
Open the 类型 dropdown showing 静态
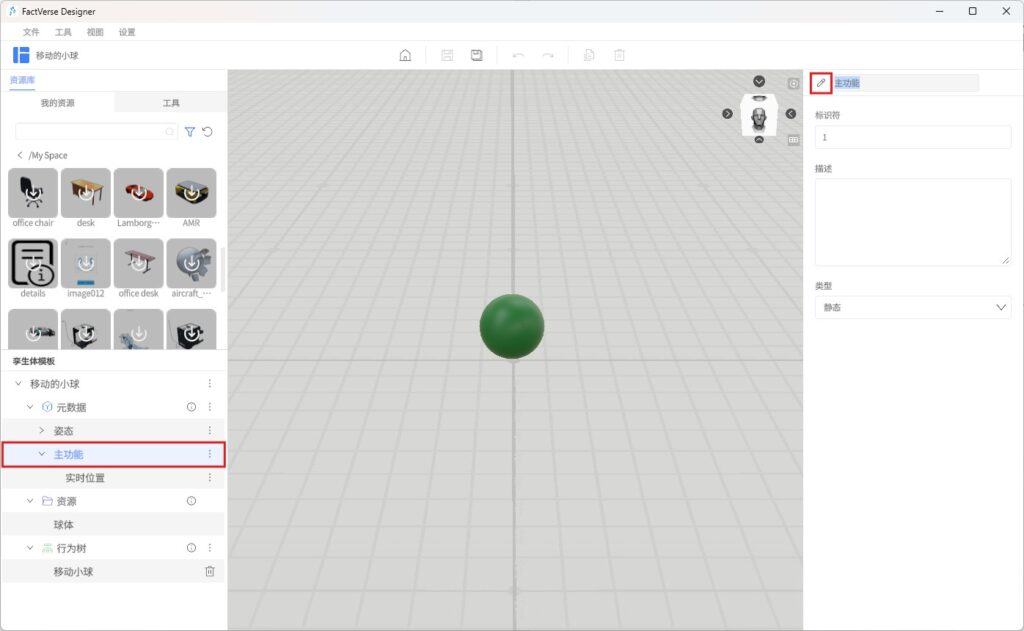[x=912, y=307]
